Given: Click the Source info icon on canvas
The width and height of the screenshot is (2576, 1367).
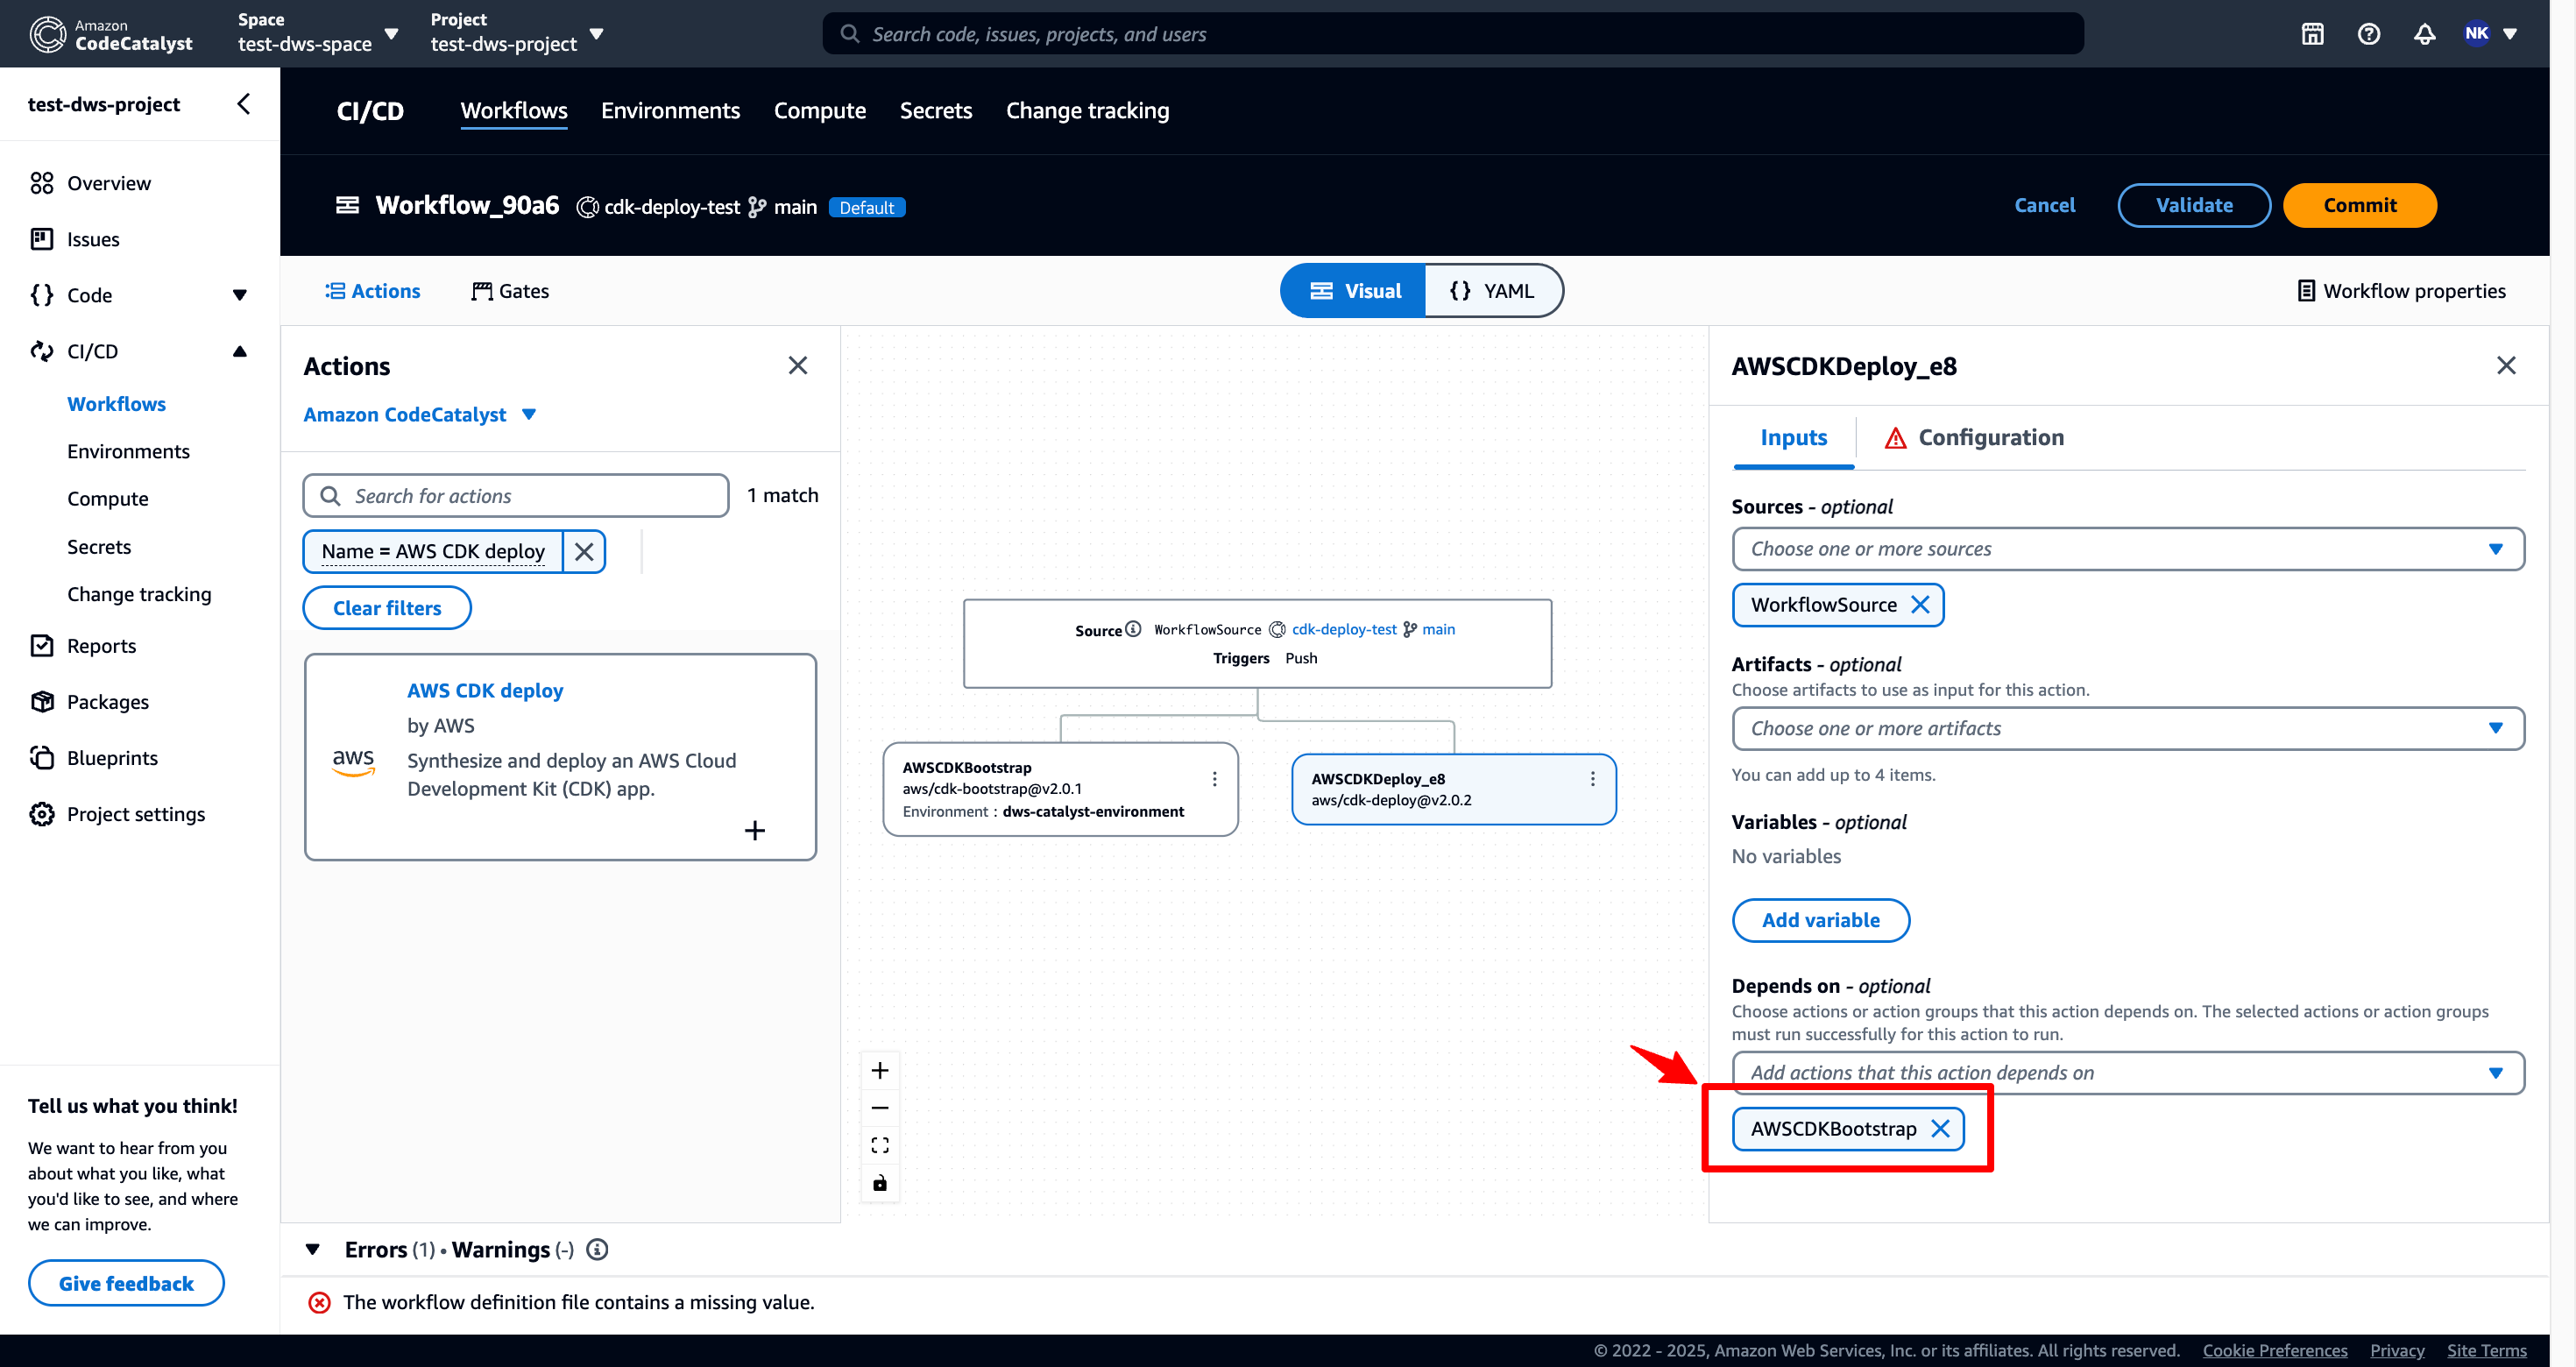Looking at the screenshot, I should tap(1132, 629).
